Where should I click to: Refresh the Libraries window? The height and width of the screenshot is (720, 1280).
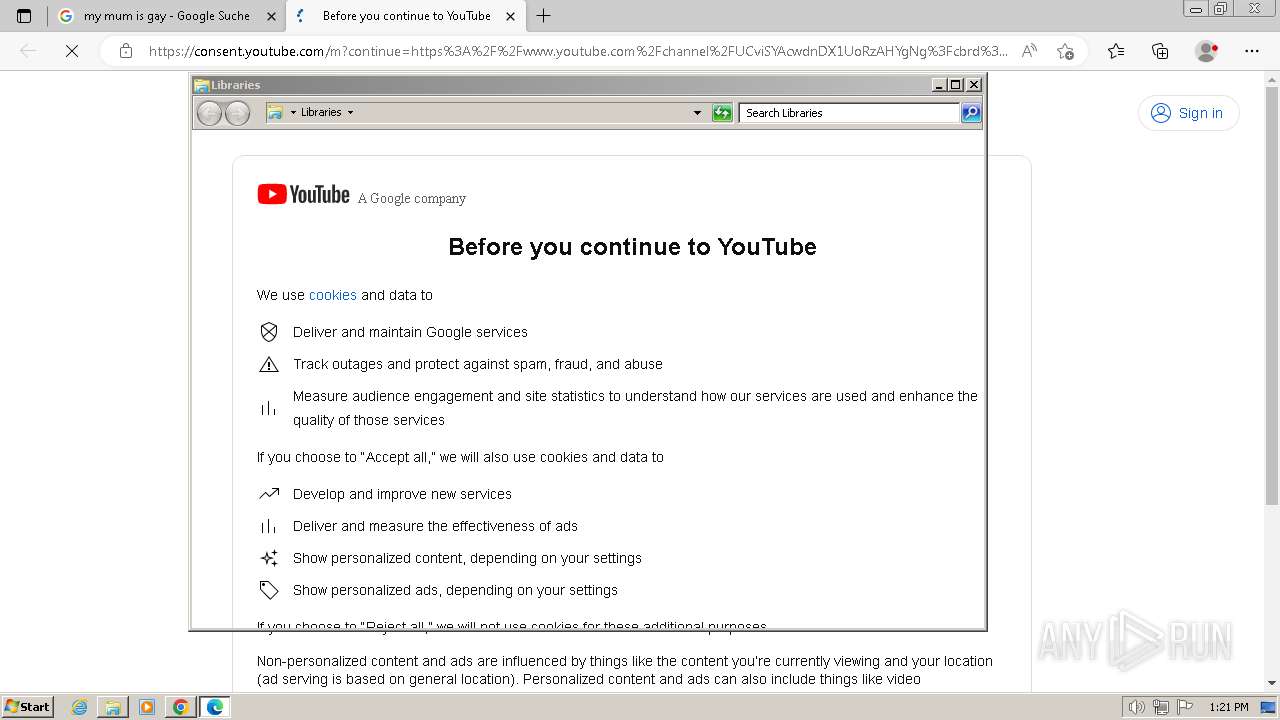(x=722, y=113)
